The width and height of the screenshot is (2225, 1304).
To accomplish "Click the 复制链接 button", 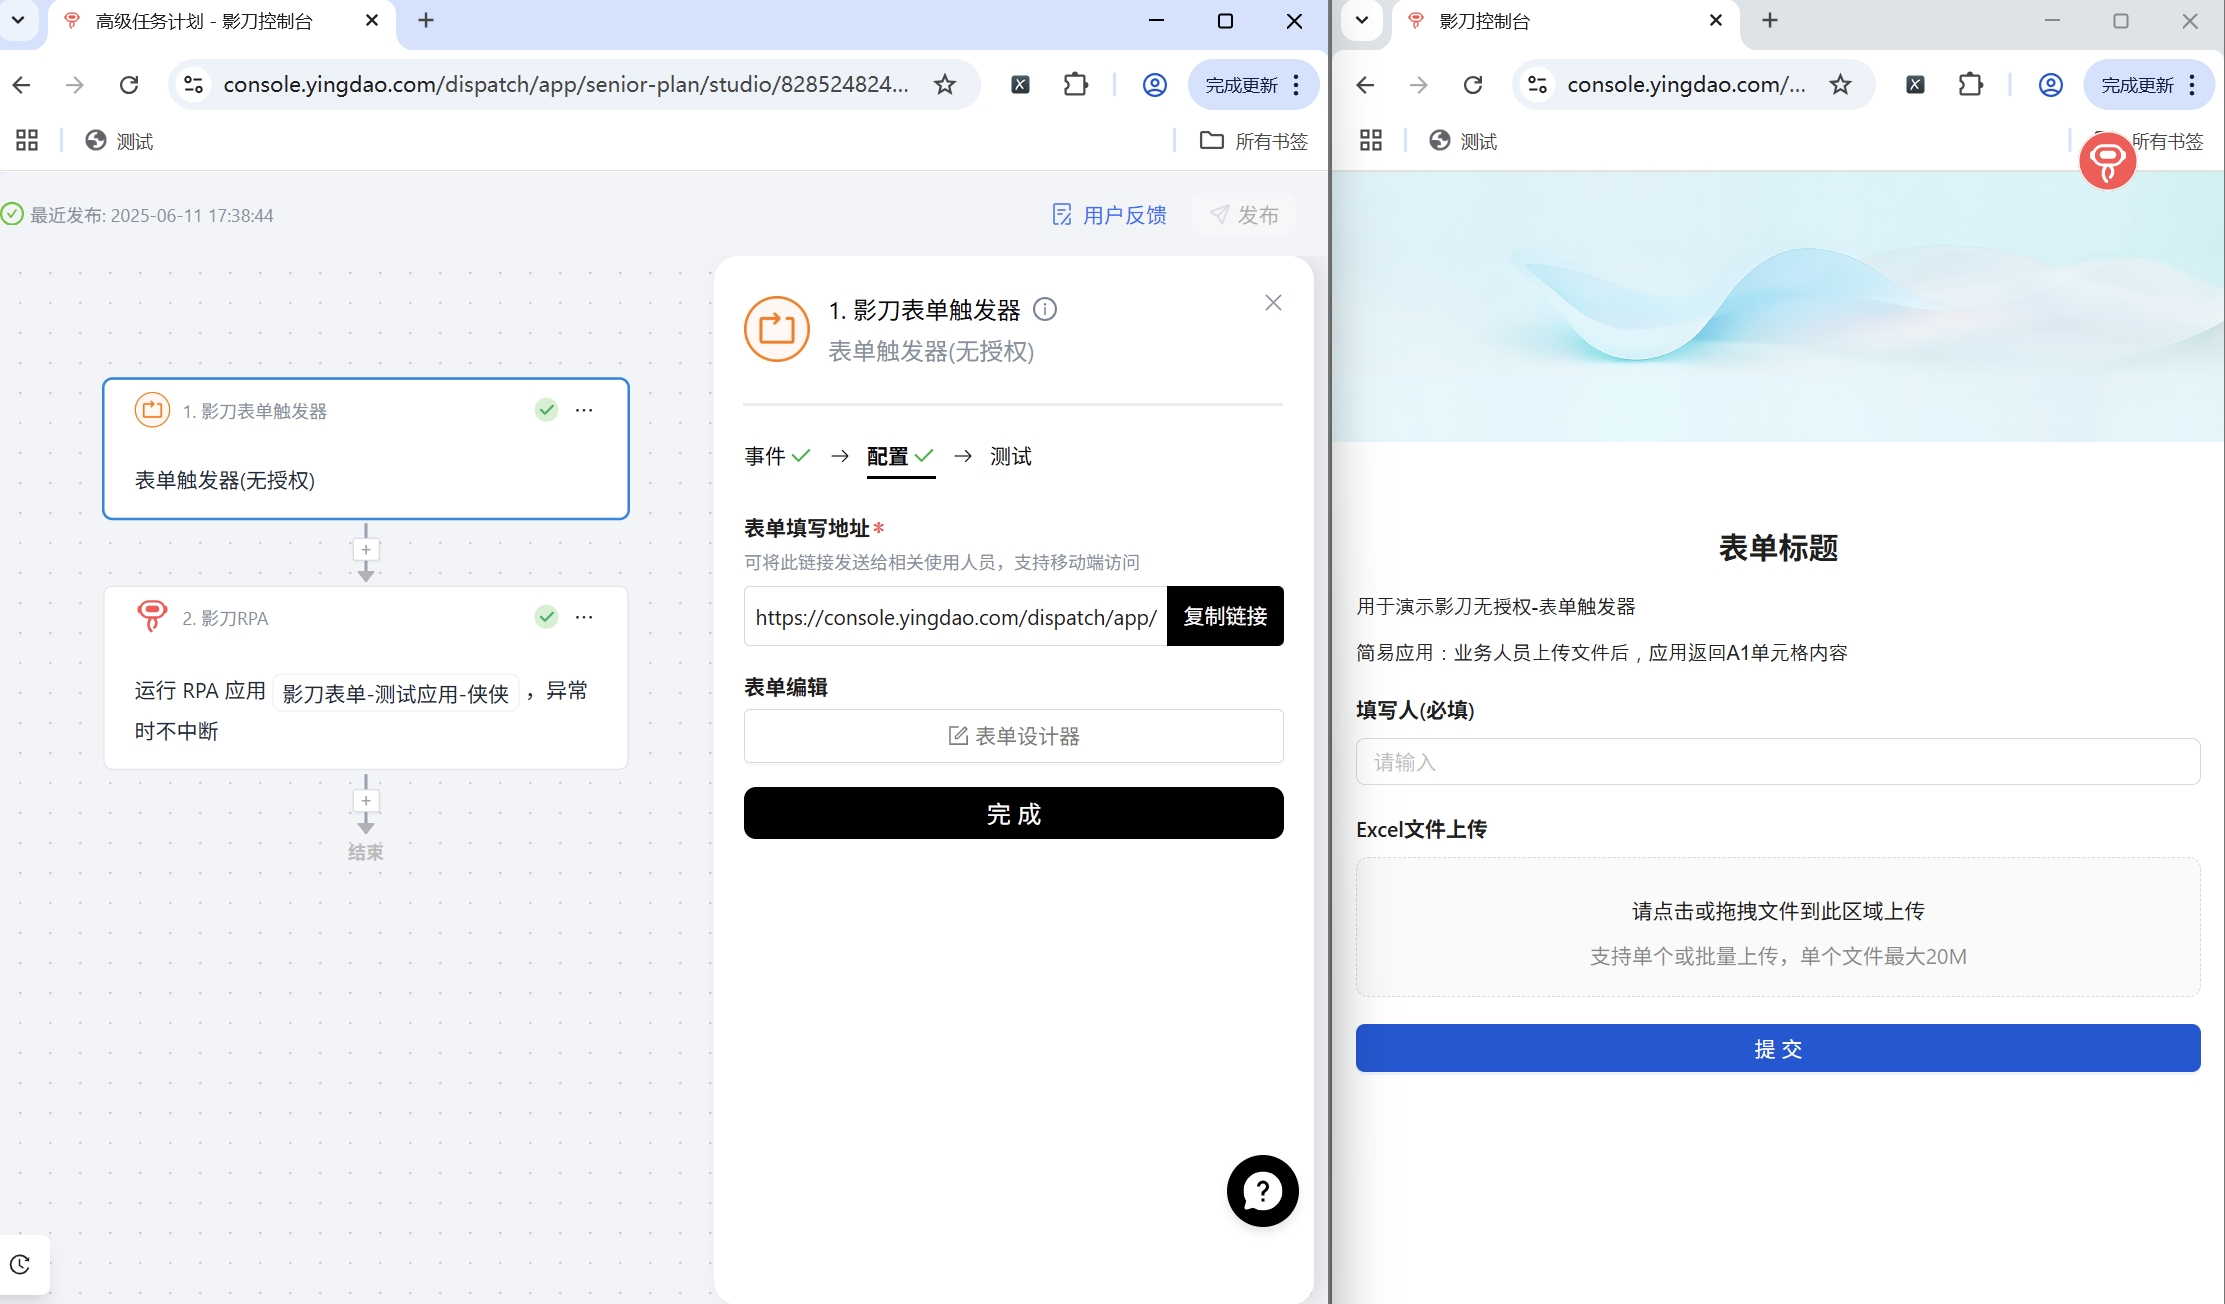I will [x=1225, y=616].
